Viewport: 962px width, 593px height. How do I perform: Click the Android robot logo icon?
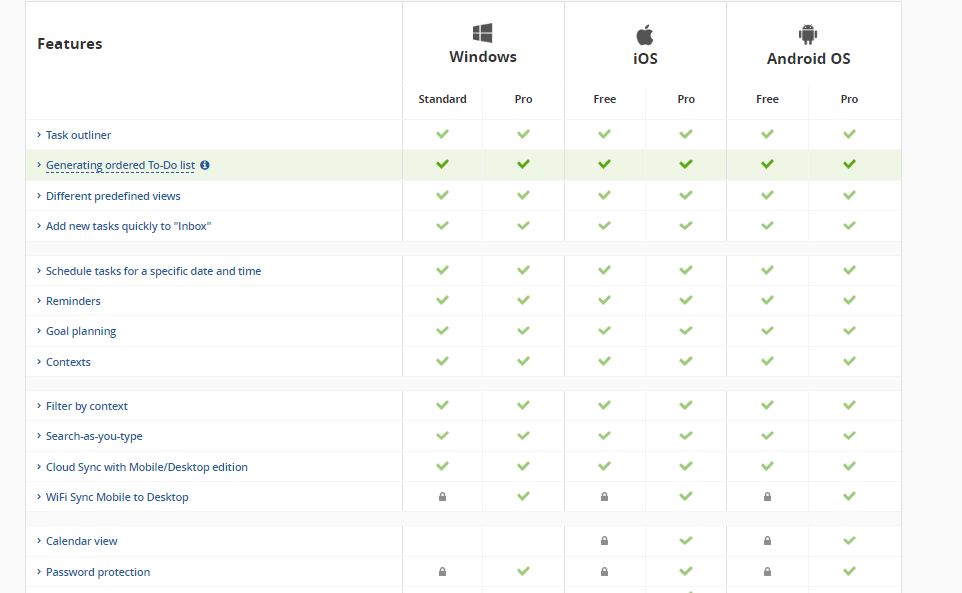click(x=808, y=34)
